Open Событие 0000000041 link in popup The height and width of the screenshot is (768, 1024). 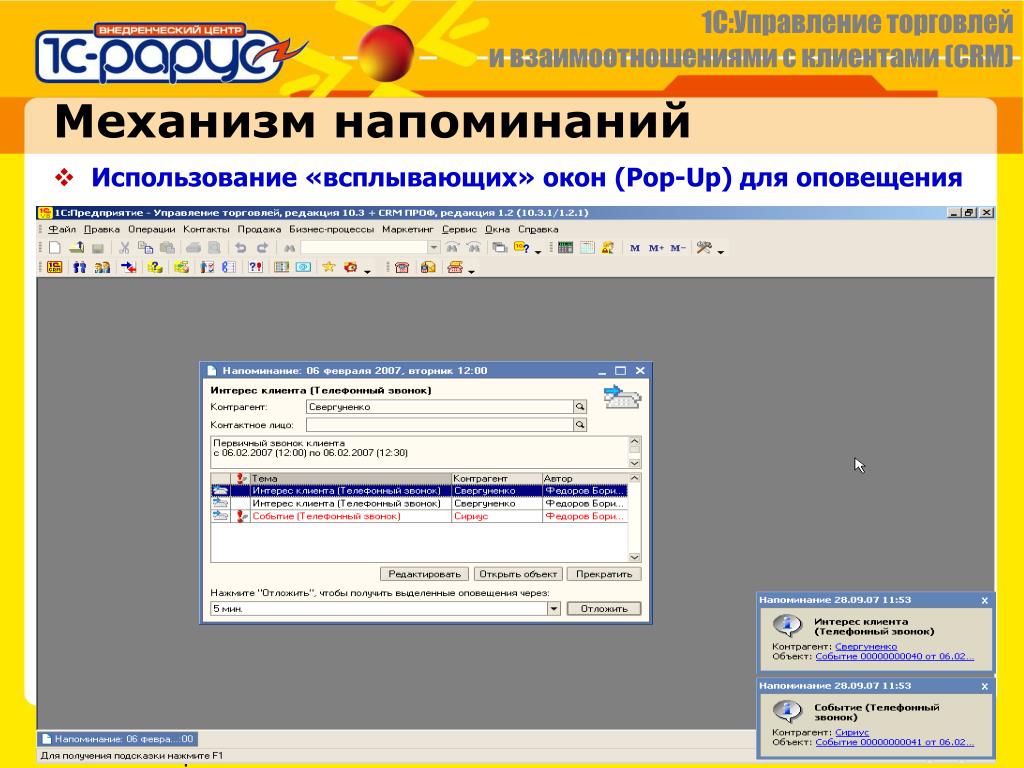pyautogui.click(x=895, y=743)
